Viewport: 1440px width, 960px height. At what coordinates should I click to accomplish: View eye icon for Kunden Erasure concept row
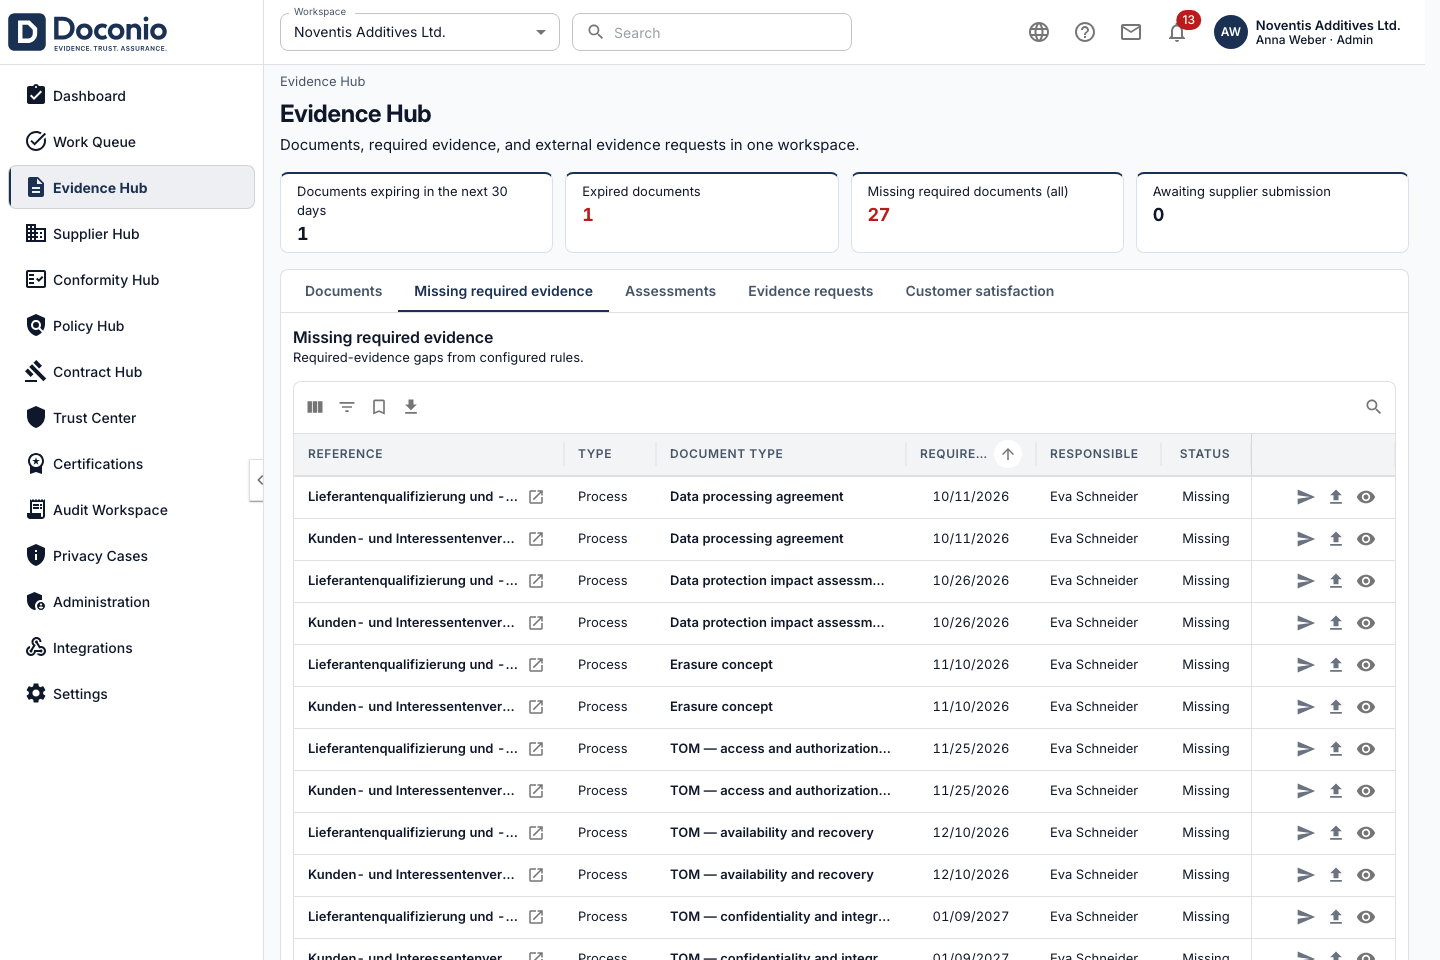click(x=1366, y=707)
